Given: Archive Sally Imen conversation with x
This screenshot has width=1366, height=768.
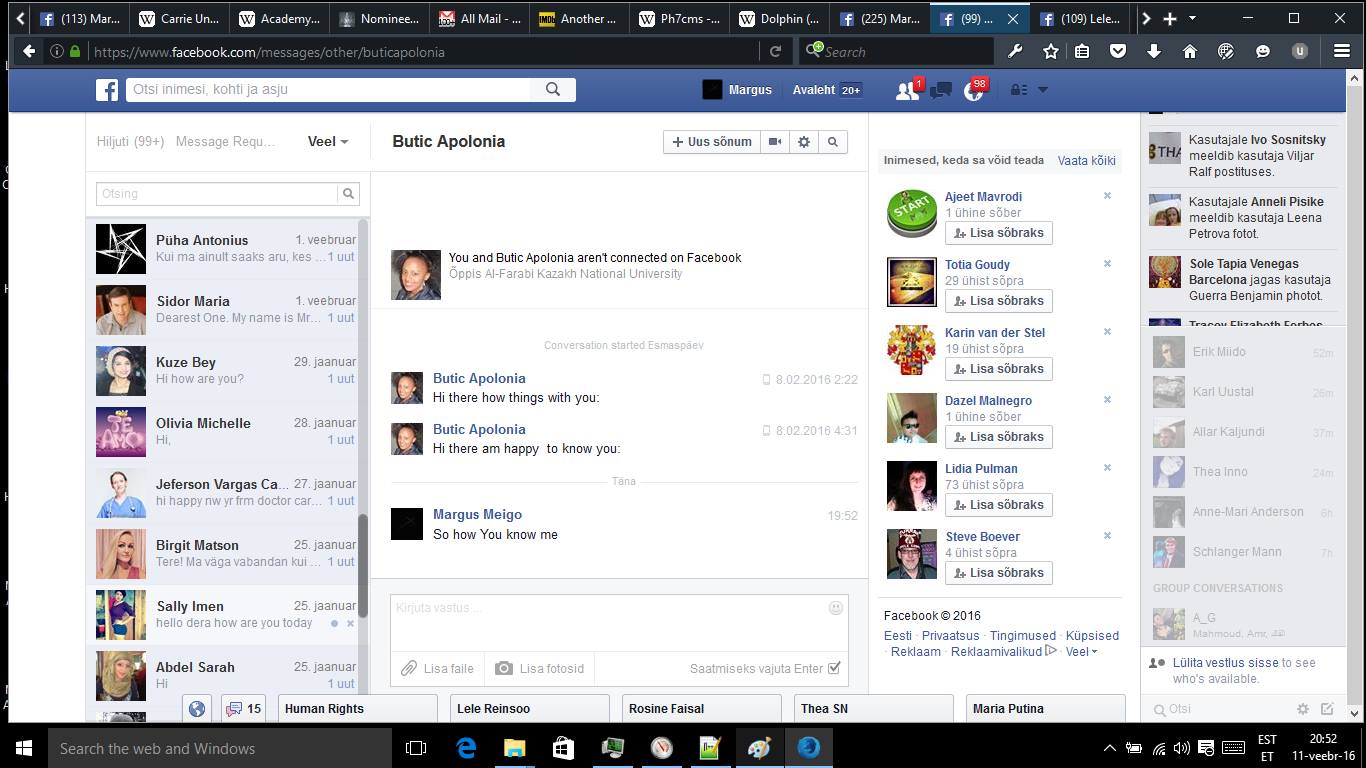Looking at the screenshot, I should coord(350,623).
